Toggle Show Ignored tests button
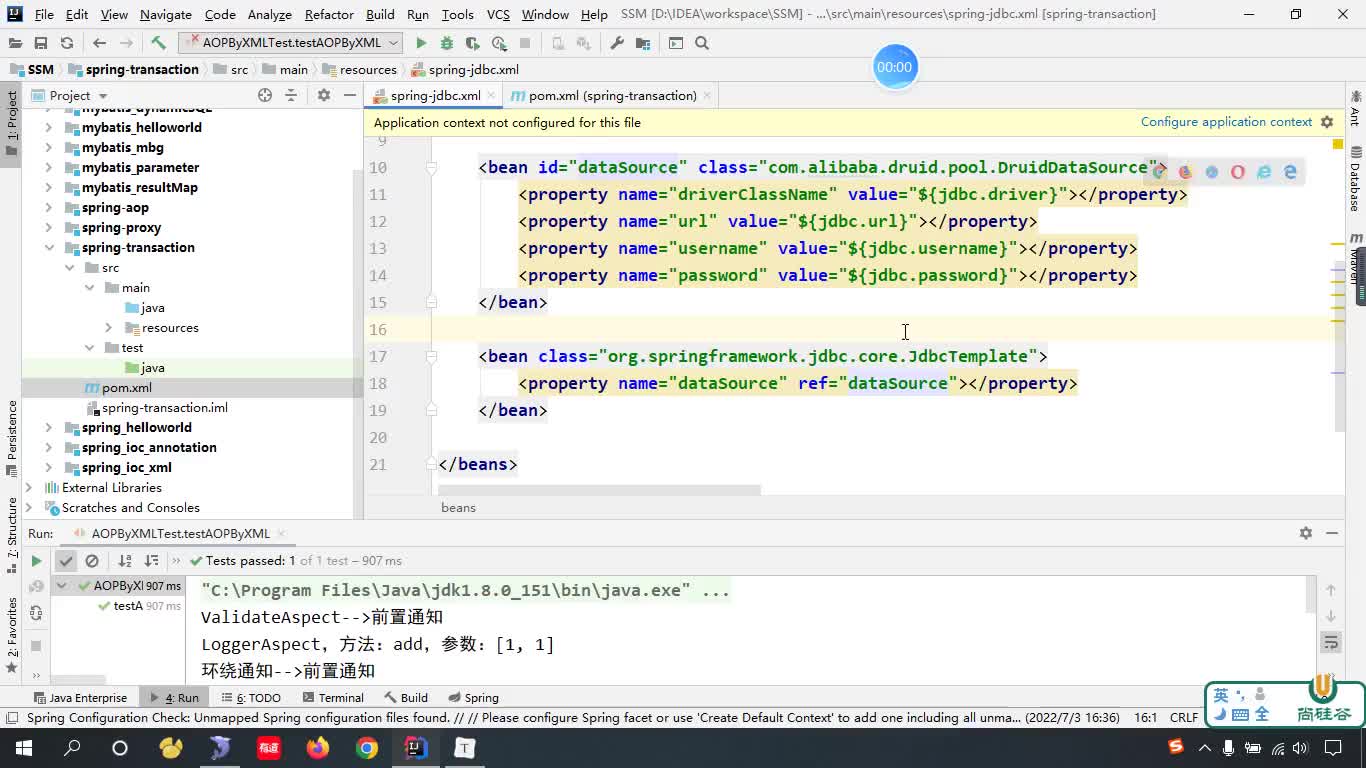 point(92,561)
